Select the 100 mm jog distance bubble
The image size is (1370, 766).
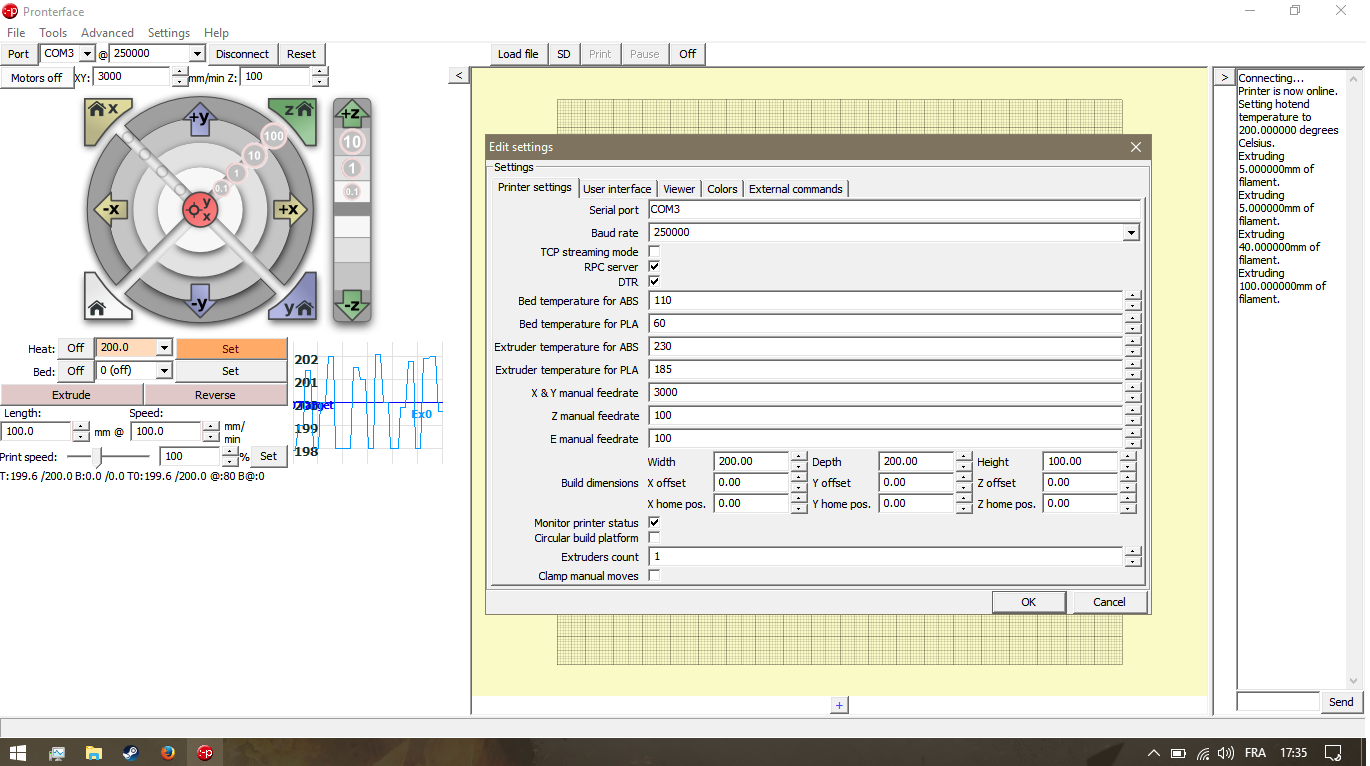tap(273, 136)
